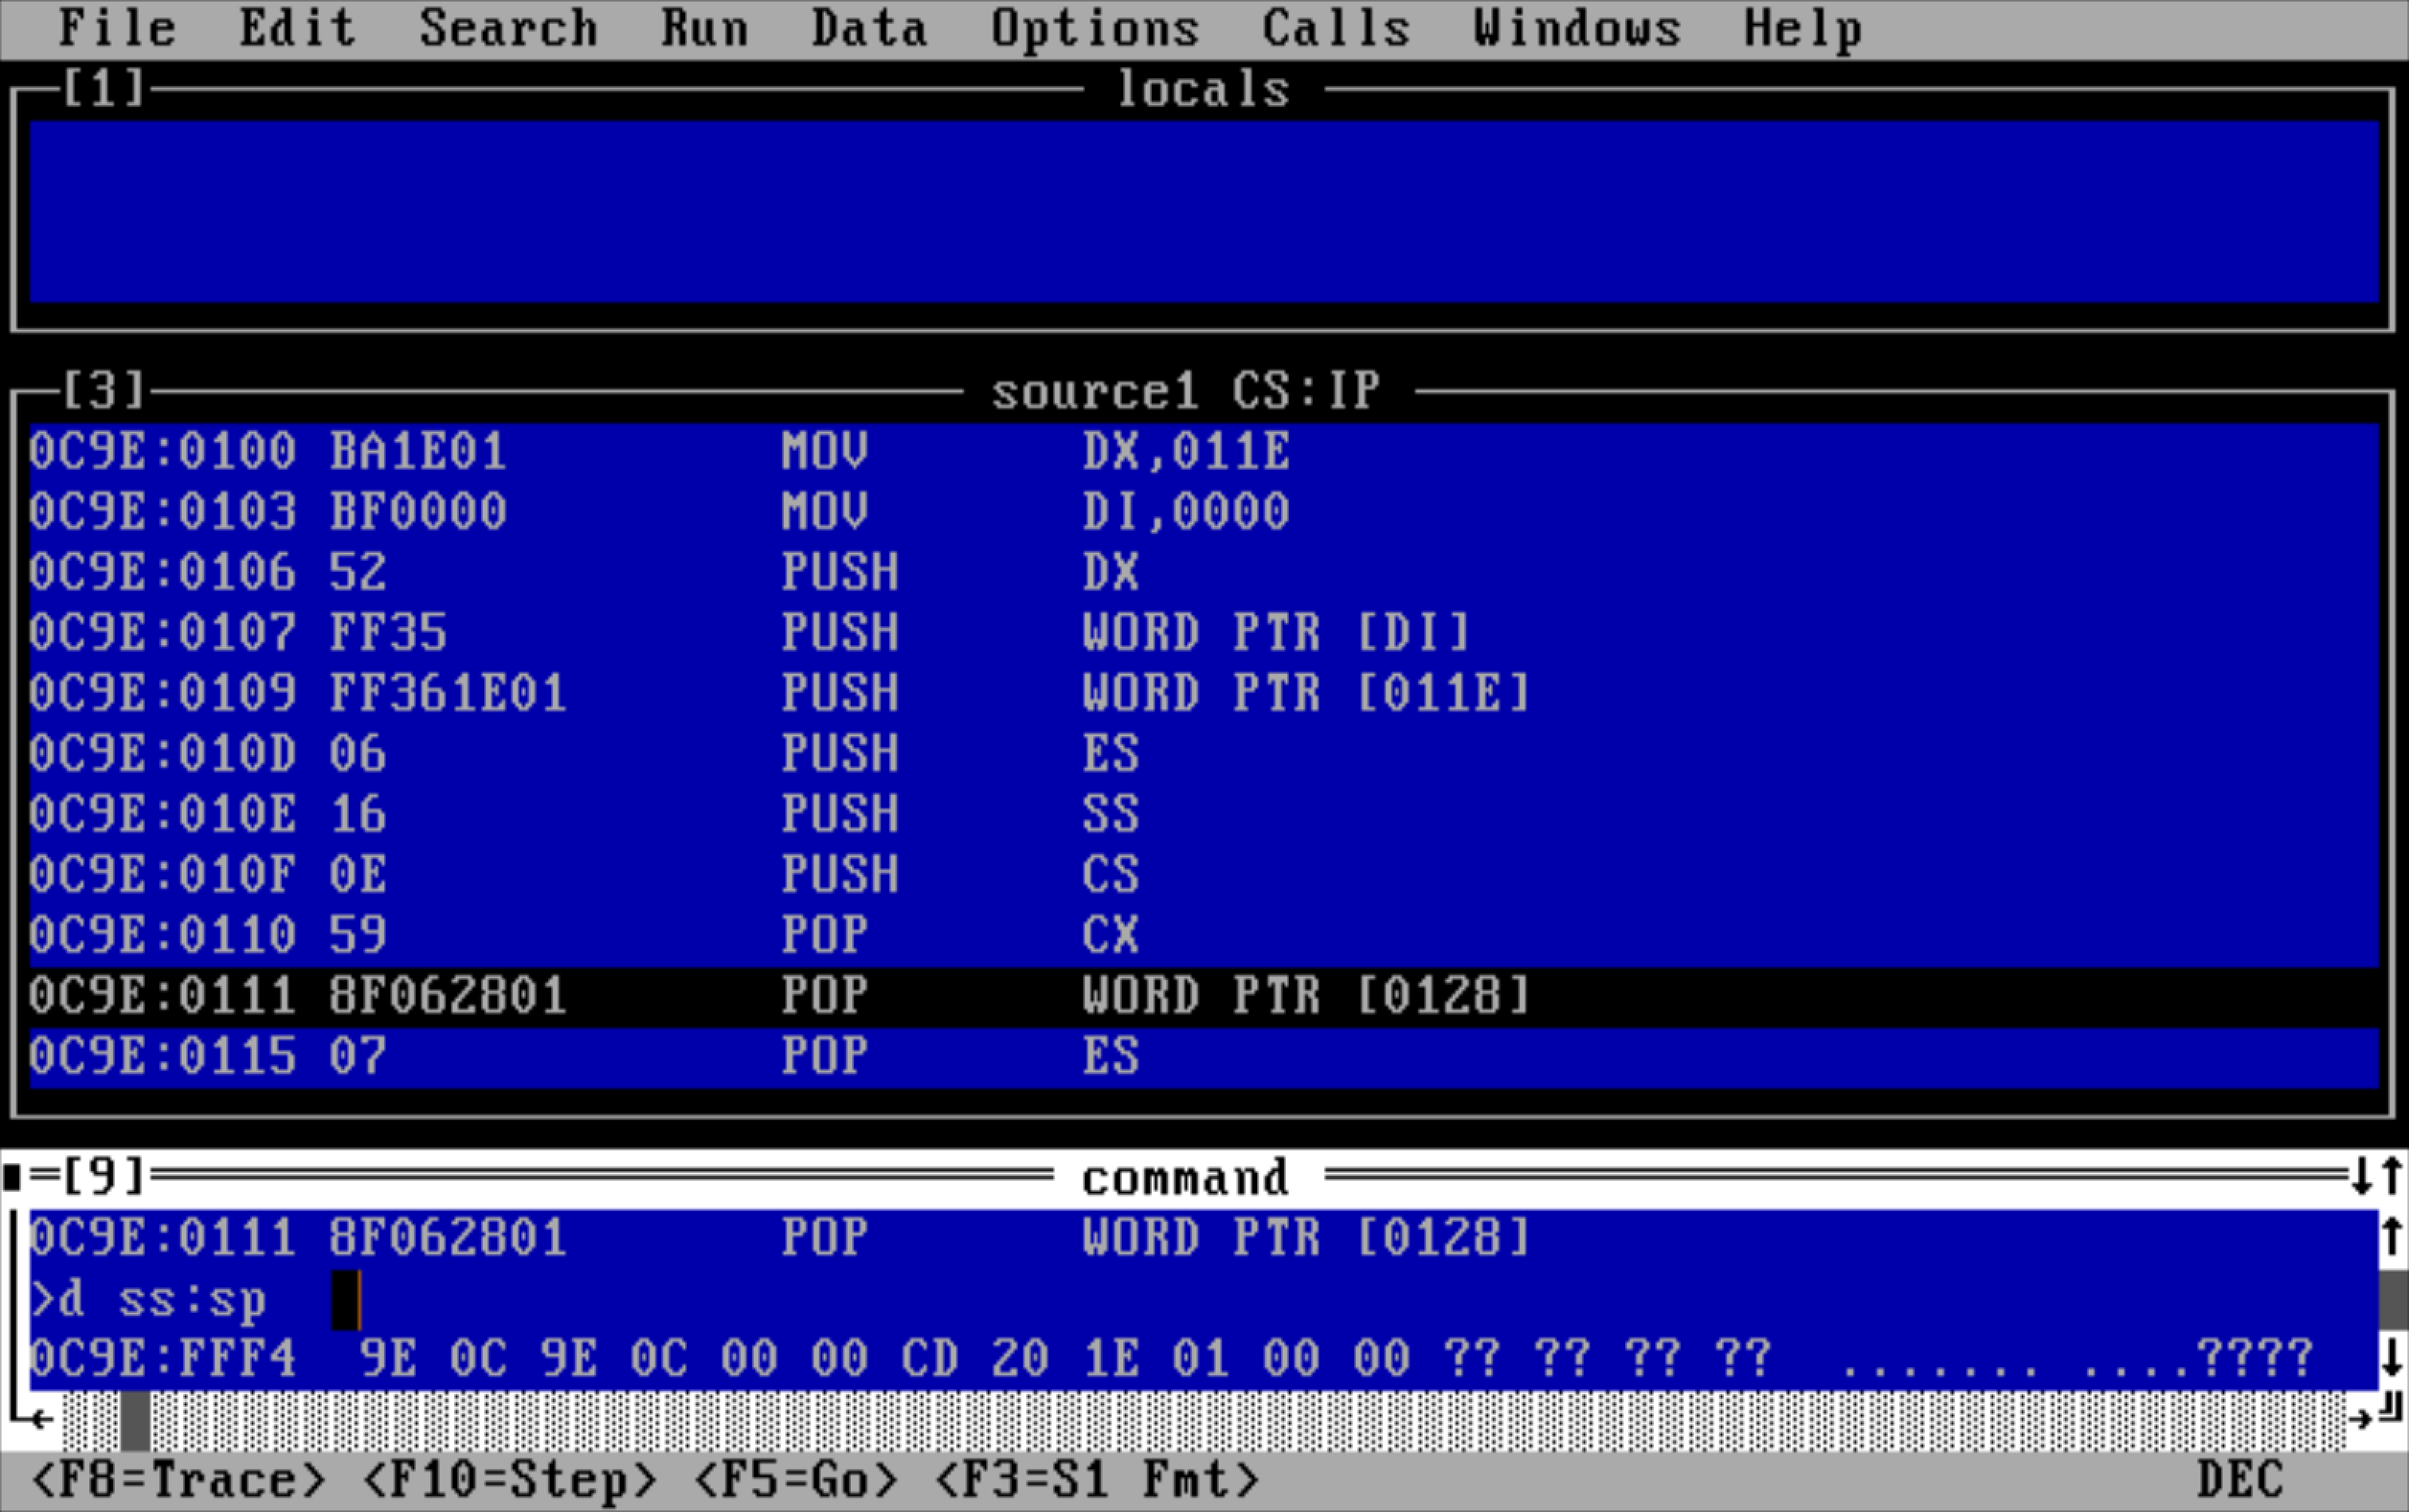Click the memory dump row 0C9E:FFF4
This screenshot has height=1512, width=2409.
pyautogui.click(x=1203, y=1359)
